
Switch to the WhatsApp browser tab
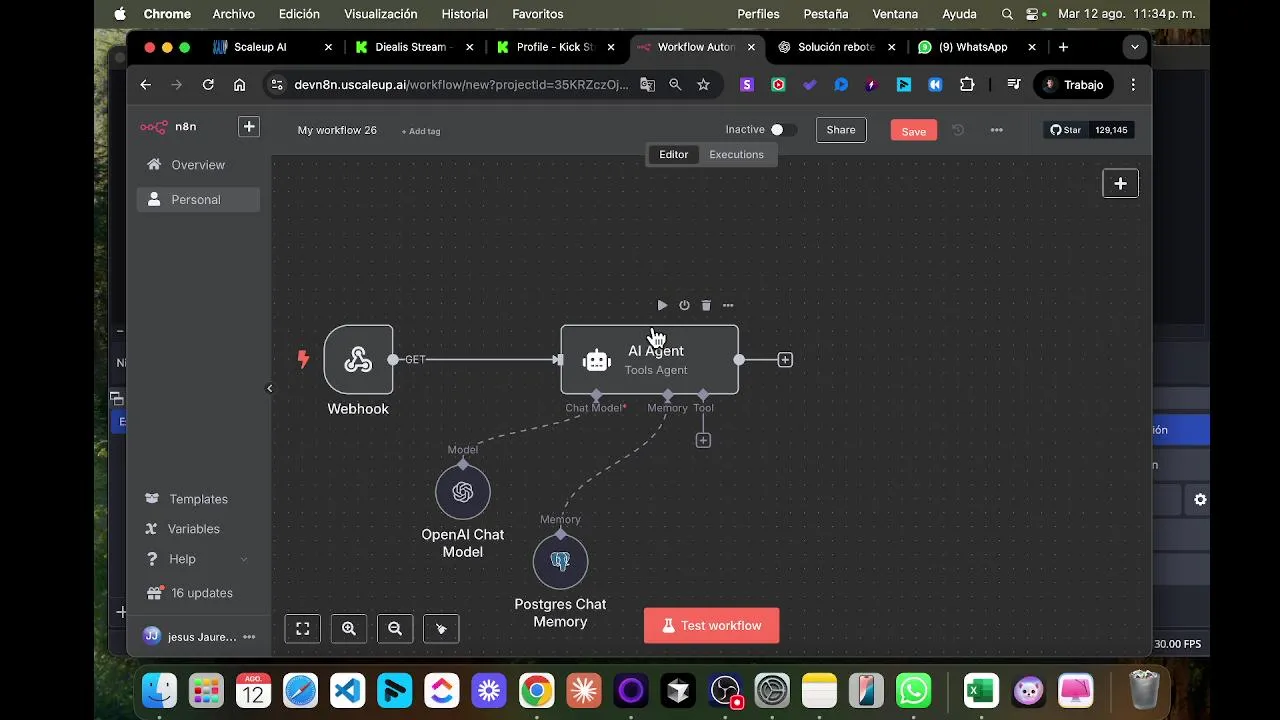pyautogui.click(x=974, y=47)
